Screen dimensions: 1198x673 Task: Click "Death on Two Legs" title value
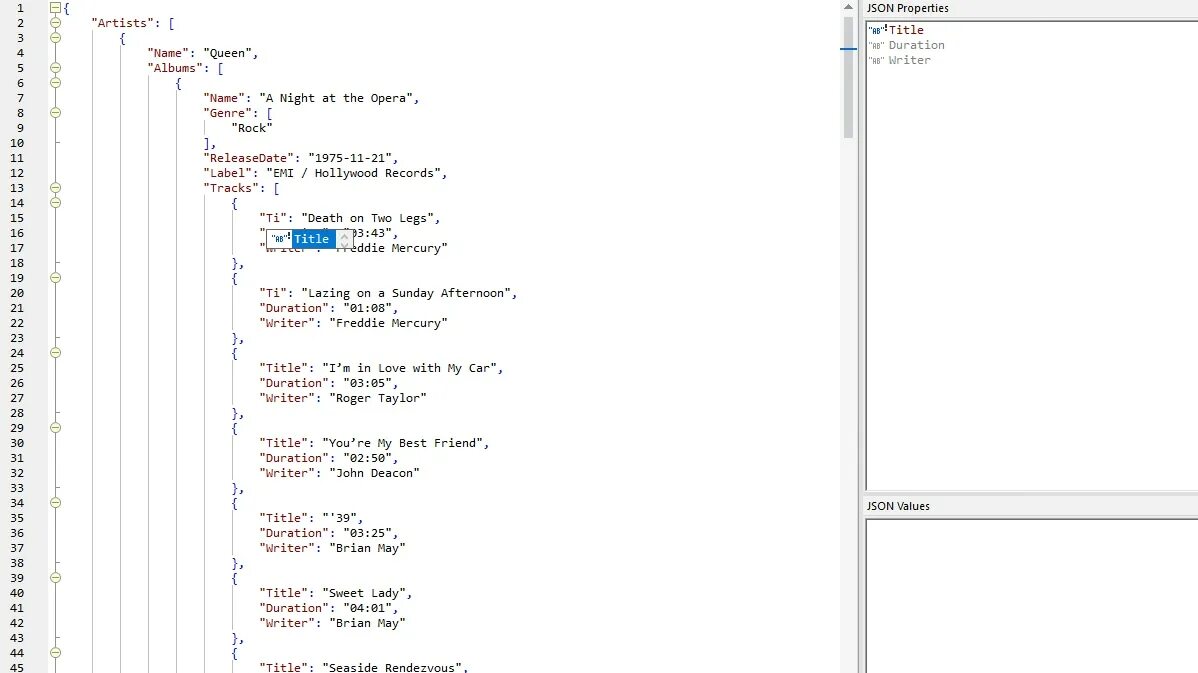(x=367, y=218)
